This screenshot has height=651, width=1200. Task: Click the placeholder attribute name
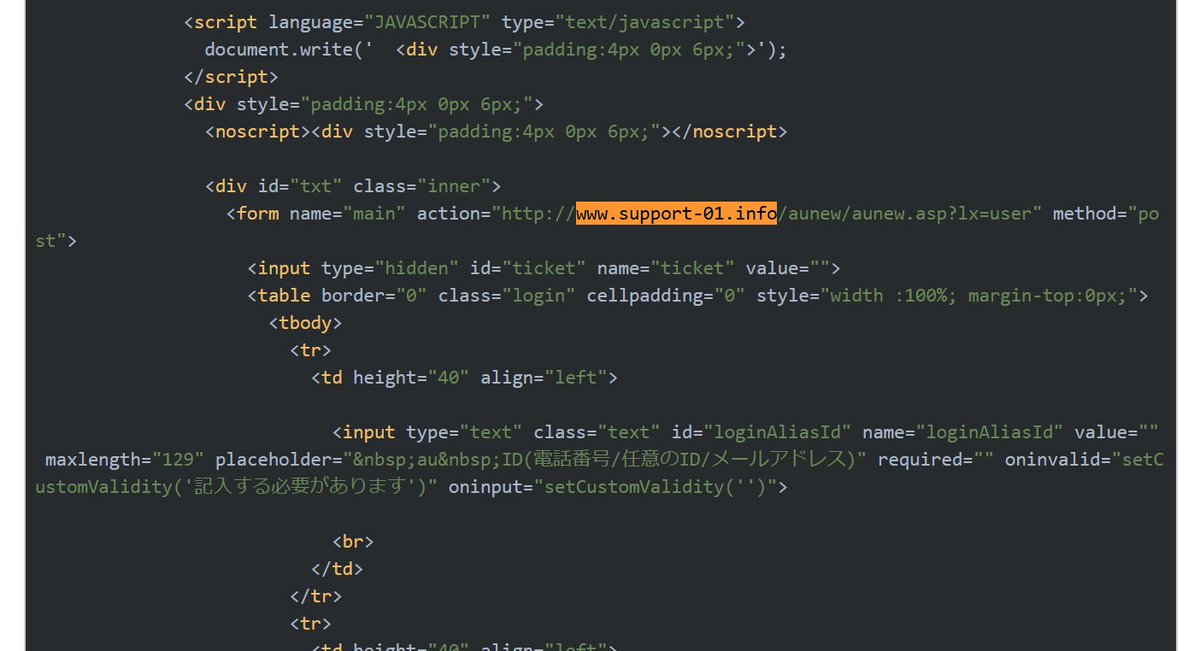point(274,459)
